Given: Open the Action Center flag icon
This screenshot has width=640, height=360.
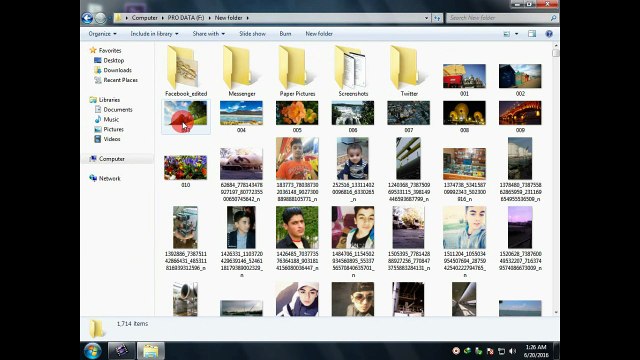Looking at the screenshot, I should 490,351.
